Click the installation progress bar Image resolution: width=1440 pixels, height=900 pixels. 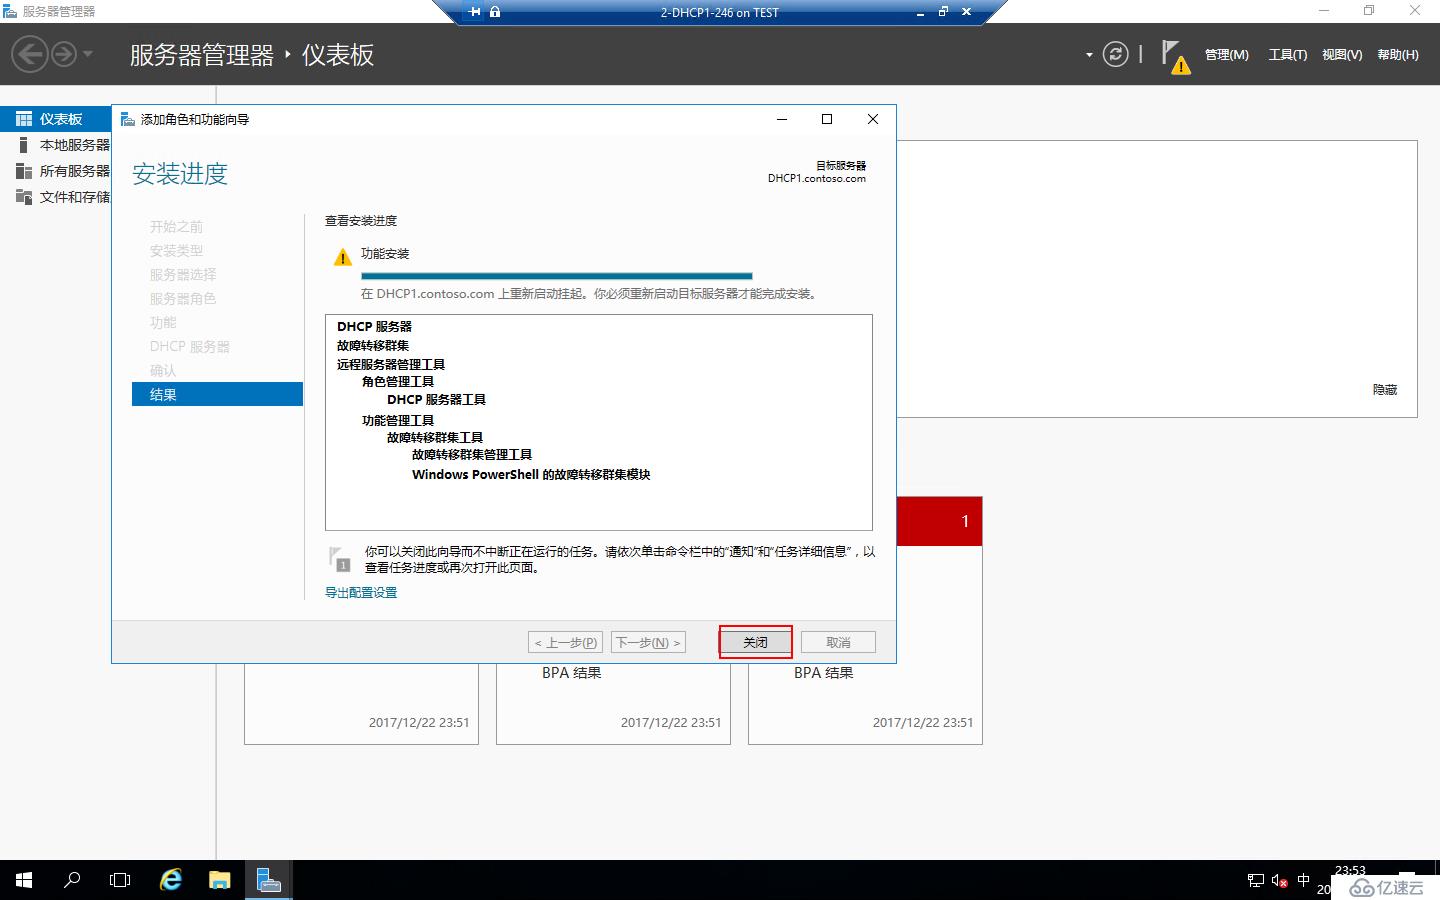click(x=556, y=275)
